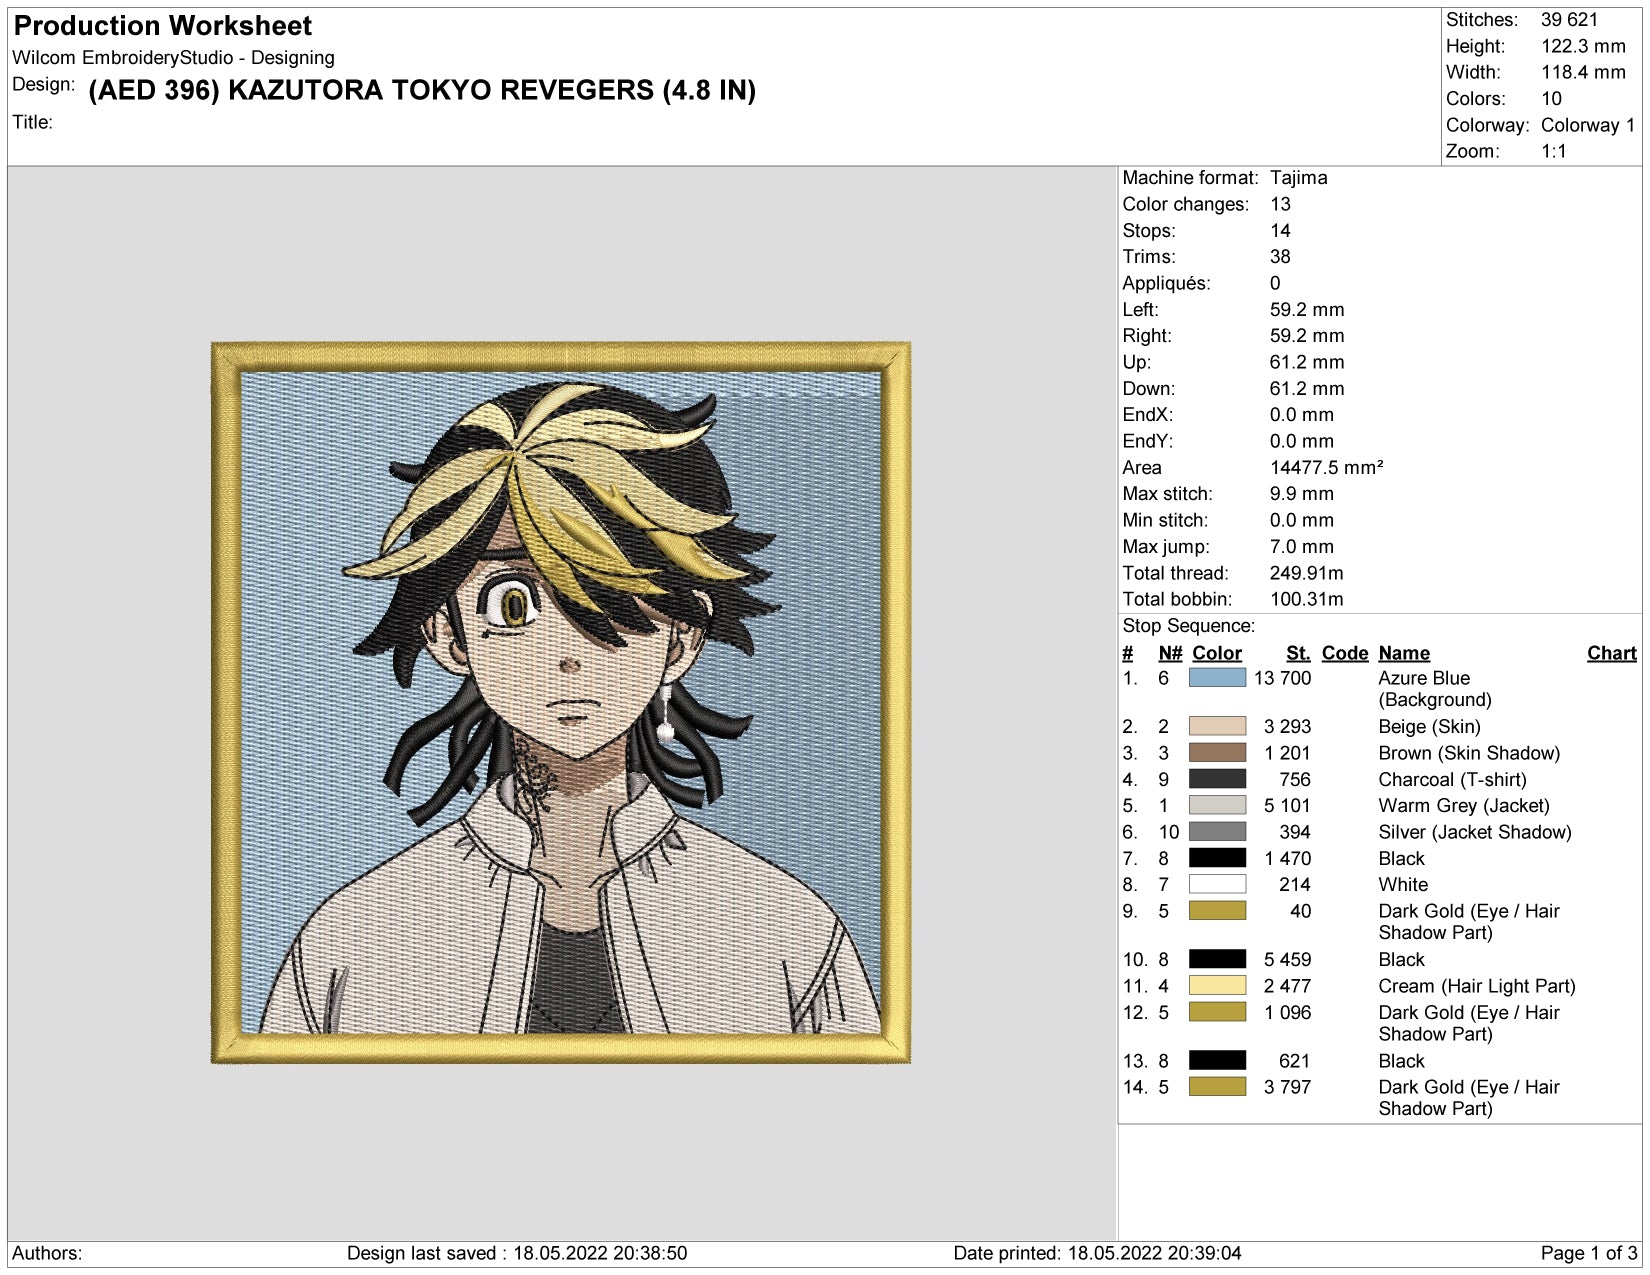The width and height of the screenshot is (1650, 1275).
Task: Click 'Wilcom EmbroideryStudio - Designing' text
Action: (173, 57)
